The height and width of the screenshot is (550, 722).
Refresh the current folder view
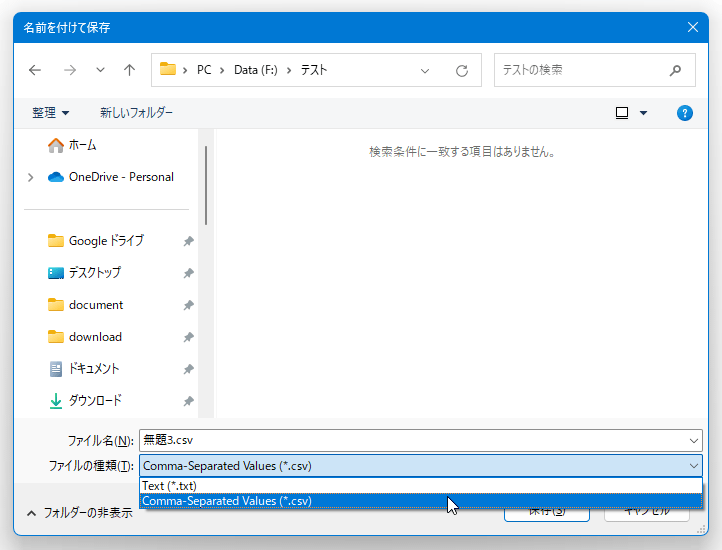(461, 71)
